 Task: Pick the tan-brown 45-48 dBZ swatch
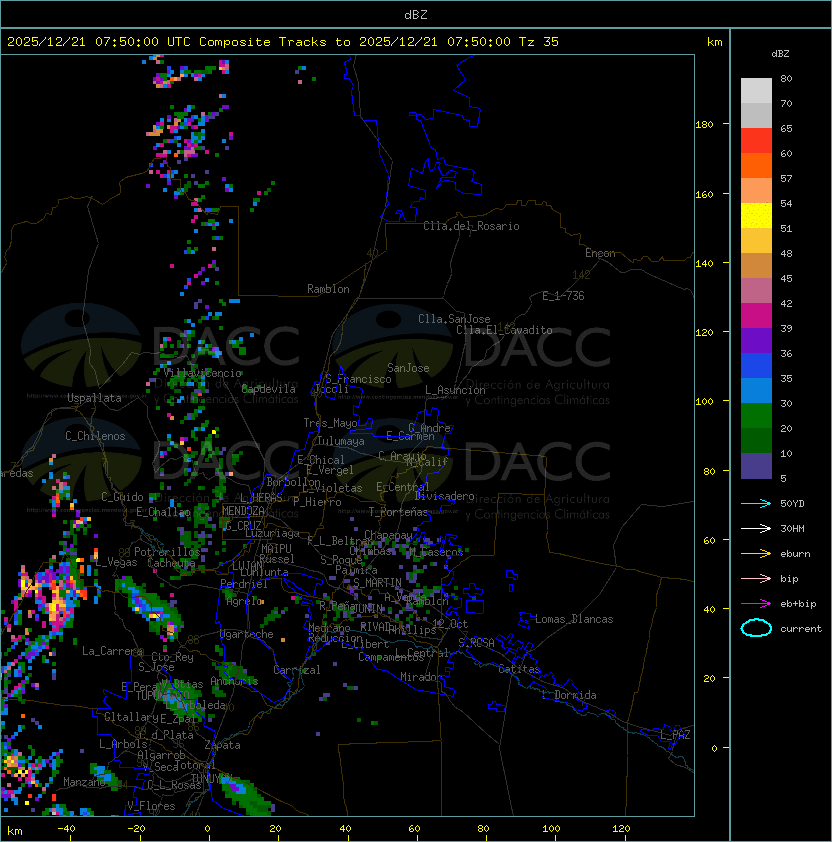click(x=756, y=265)
